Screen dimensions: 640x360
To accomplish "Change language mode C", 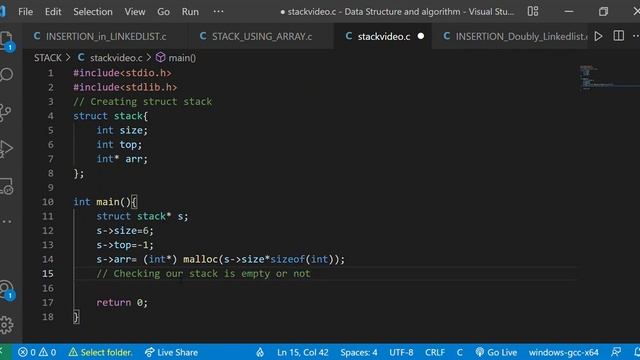I will pyautogui.click(x=460, y=352).
